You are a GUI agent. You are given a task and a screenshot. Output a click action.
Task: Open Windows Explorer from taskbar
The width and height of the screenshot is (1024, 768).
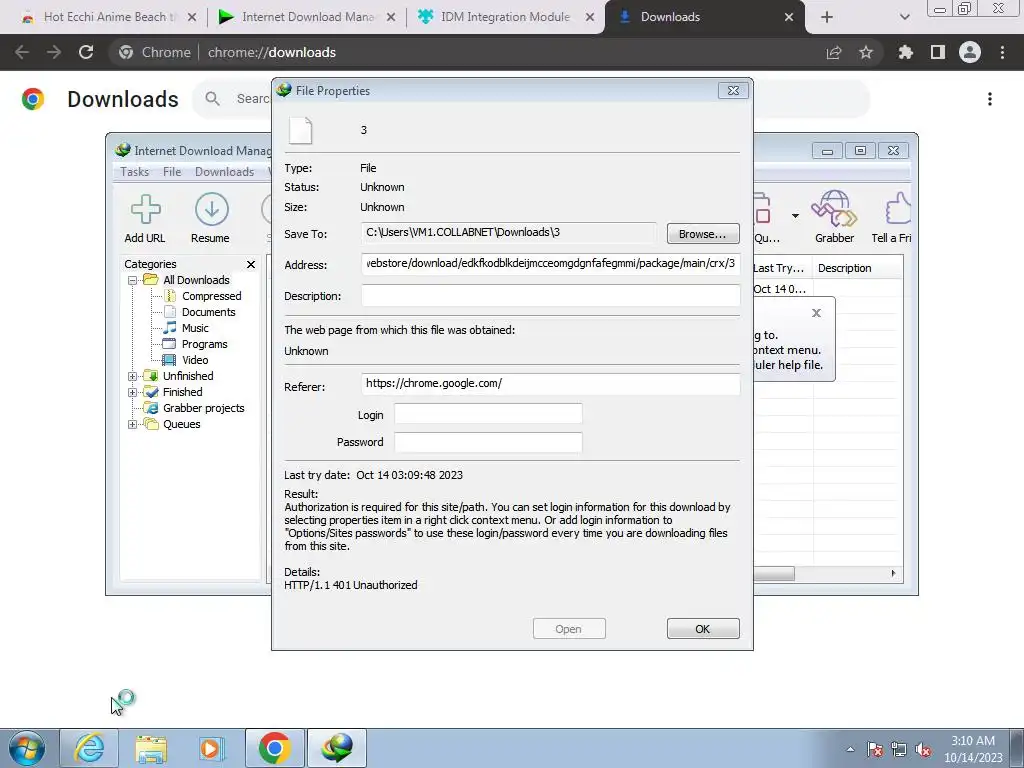151,748
